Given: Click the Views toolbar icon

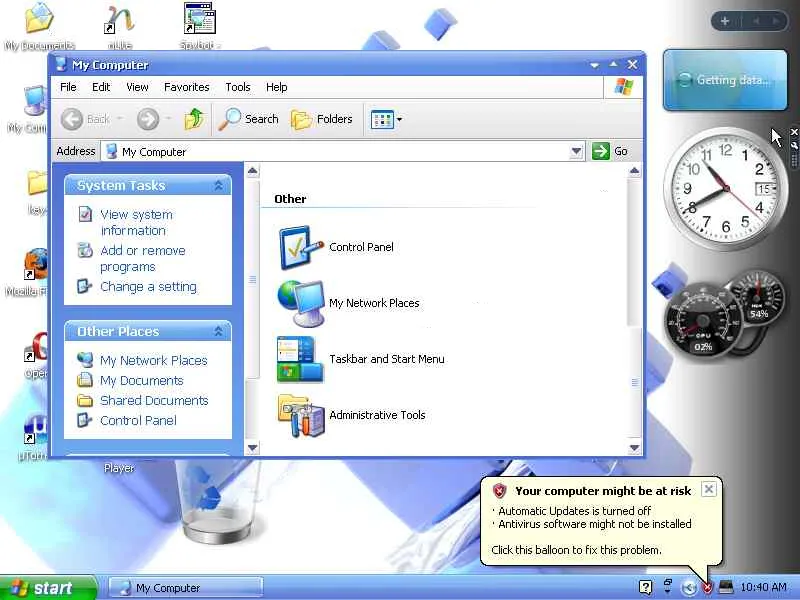Looking at the screenshot, I should pyautogui.click(x=382, y=120).
